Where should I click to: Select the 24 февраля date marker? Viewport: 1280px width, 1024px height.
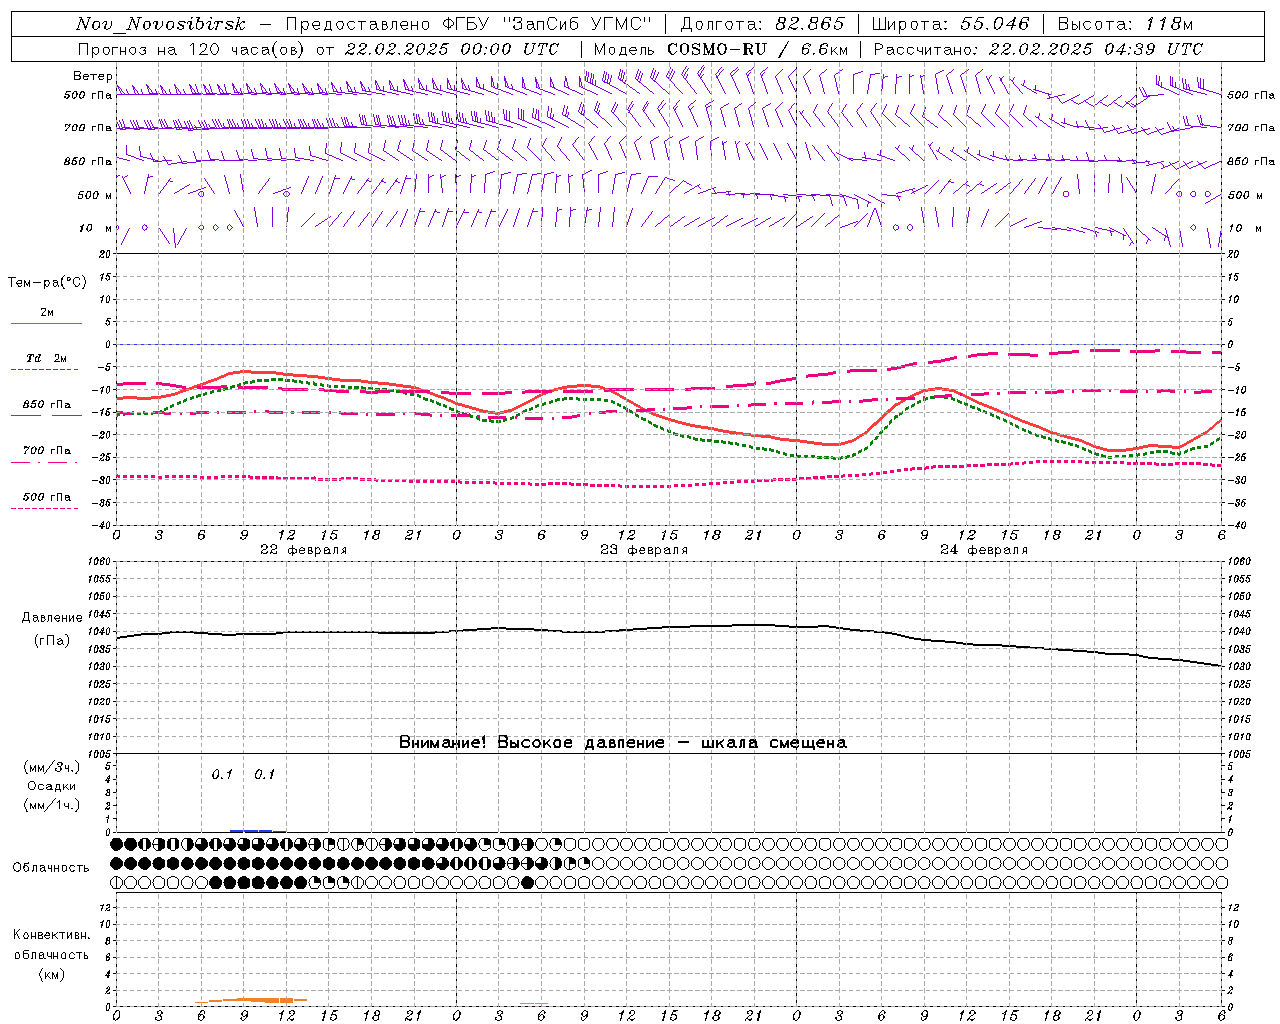pos(984,550)
